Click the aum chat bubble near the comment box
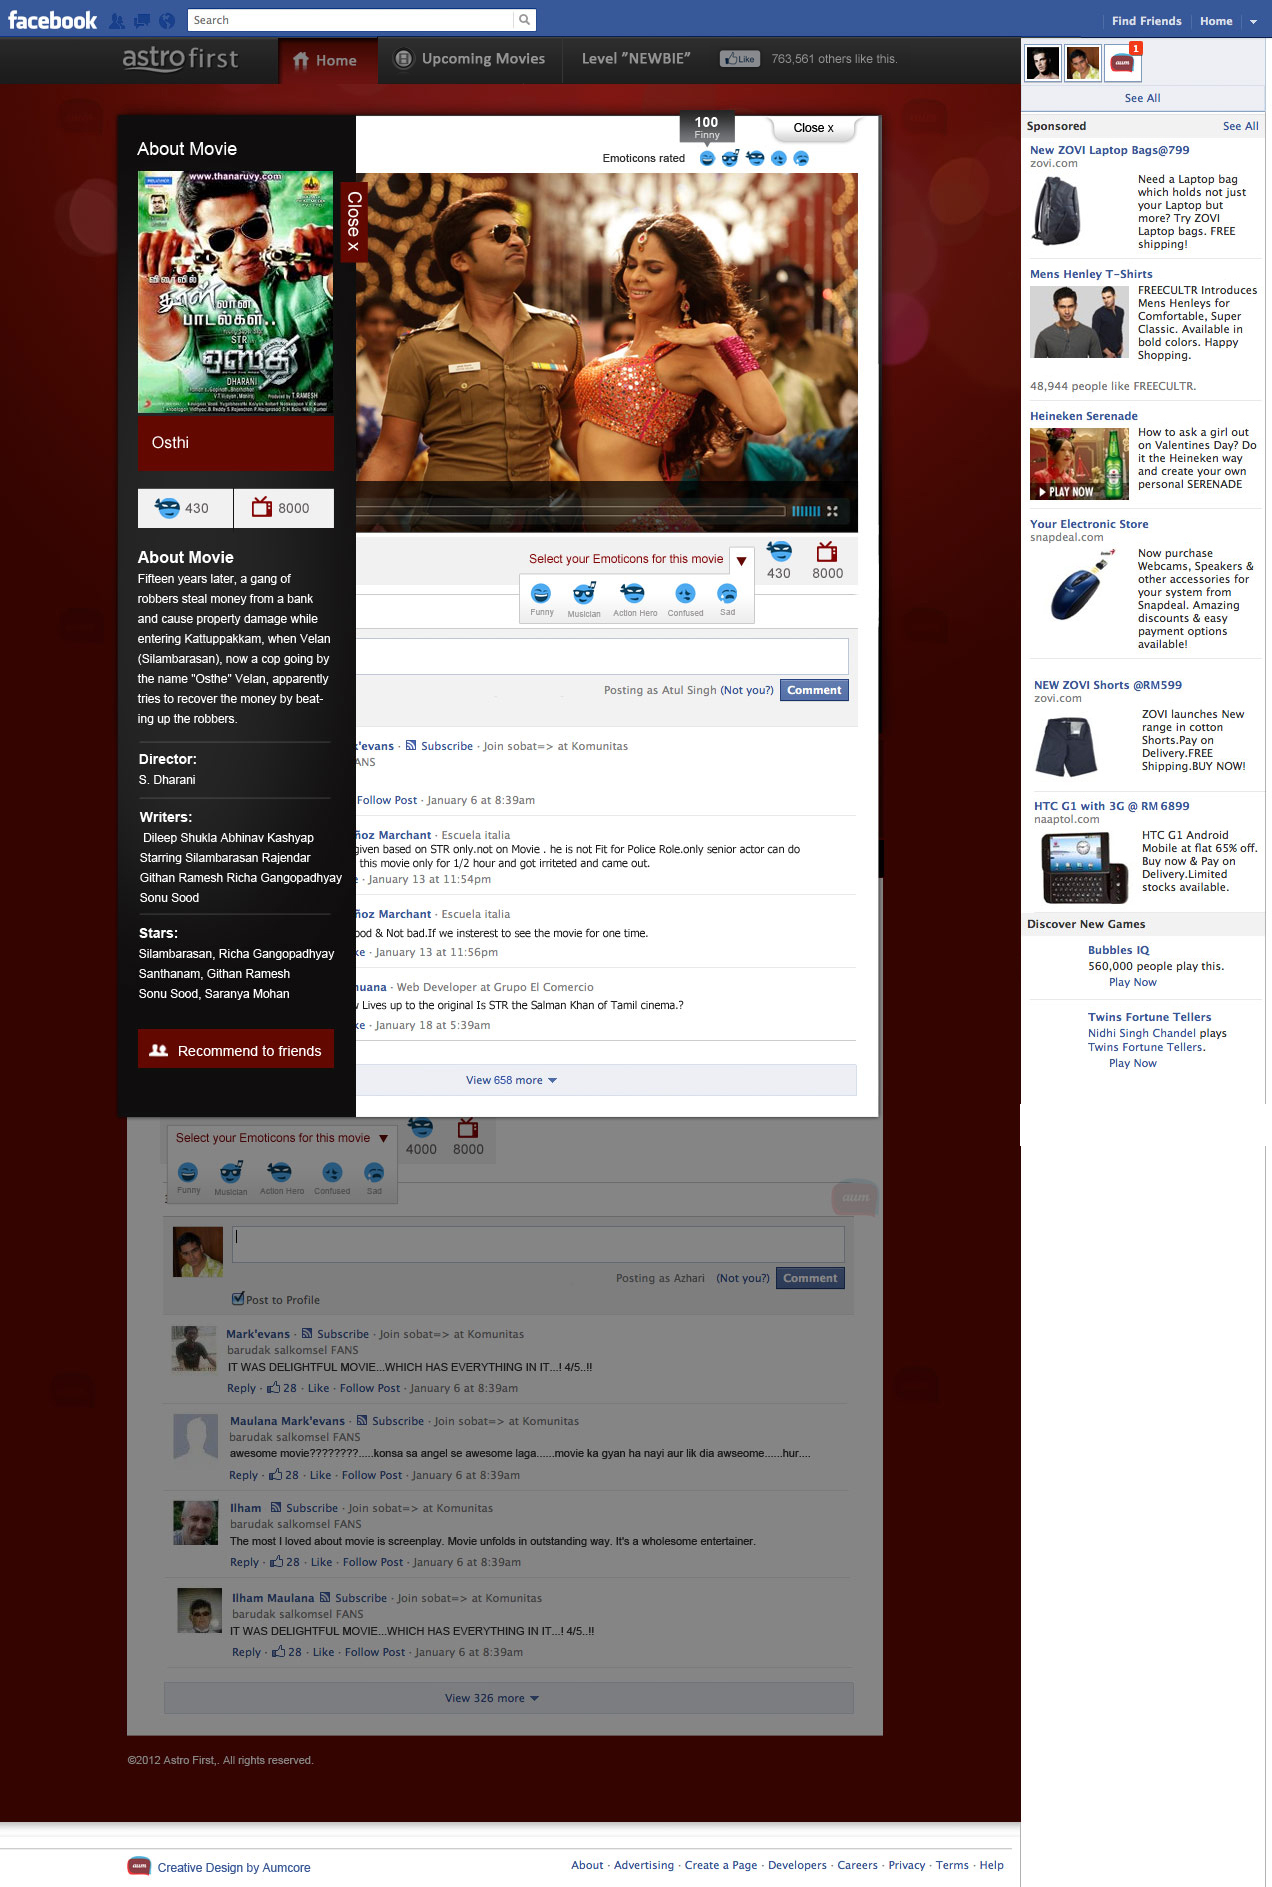The height and width of the screenshot is (1887, 1272). pyautogui.click(x=855, y=1198)
